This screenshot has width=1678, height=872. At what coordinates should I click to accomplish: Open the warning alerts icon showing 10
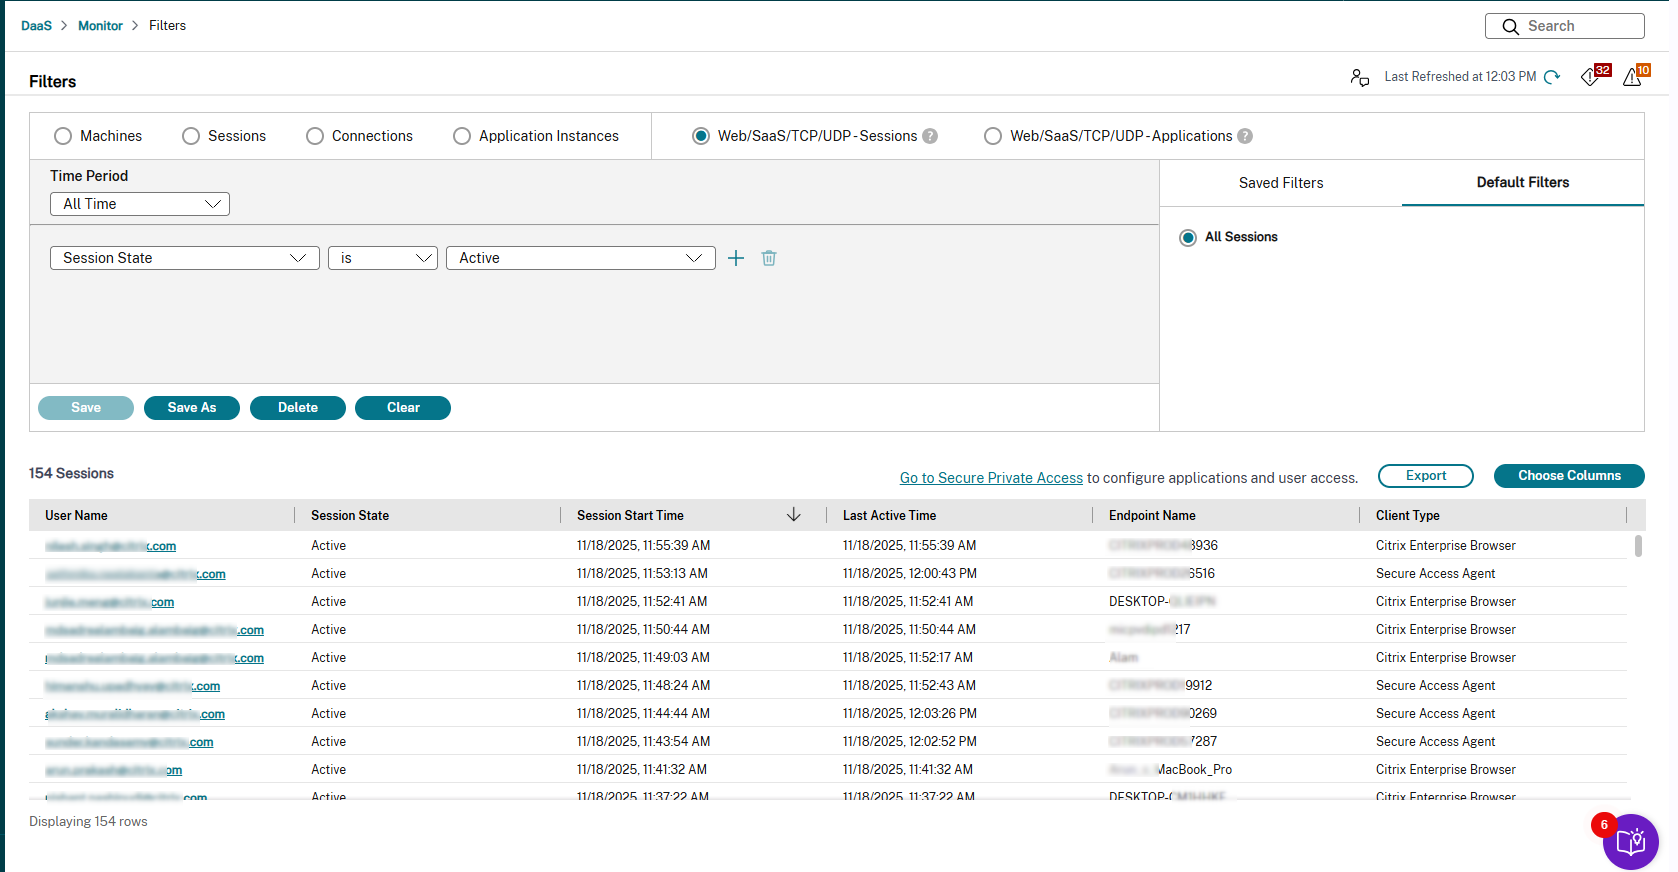tap(1632, 77)
